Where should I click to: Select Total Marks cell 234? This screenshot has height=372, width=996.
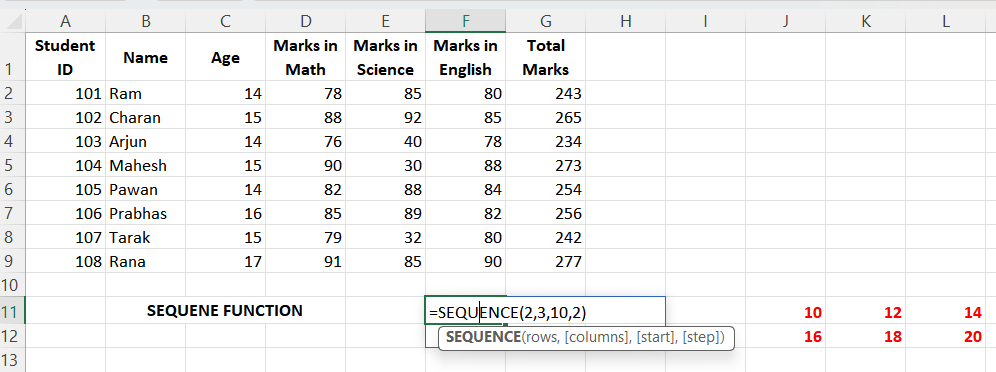tap(546, 142)
